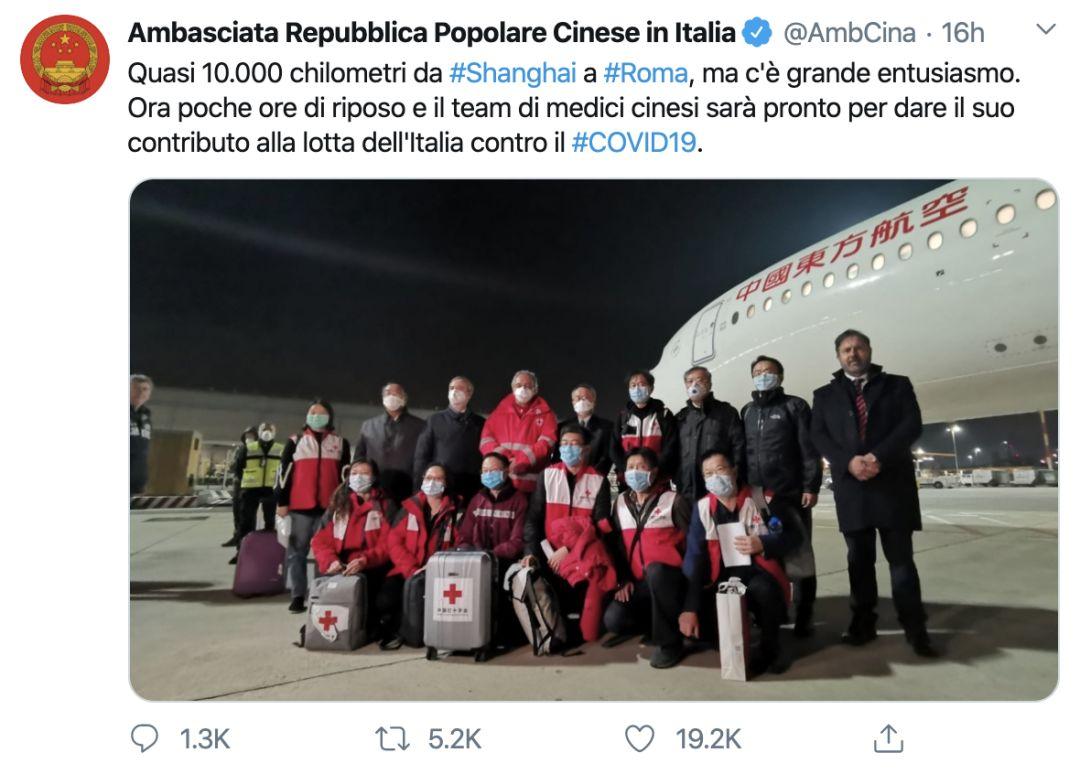Open the airport group photo
The height and width of the screenshot is (774, 1080).
(594, 440)
